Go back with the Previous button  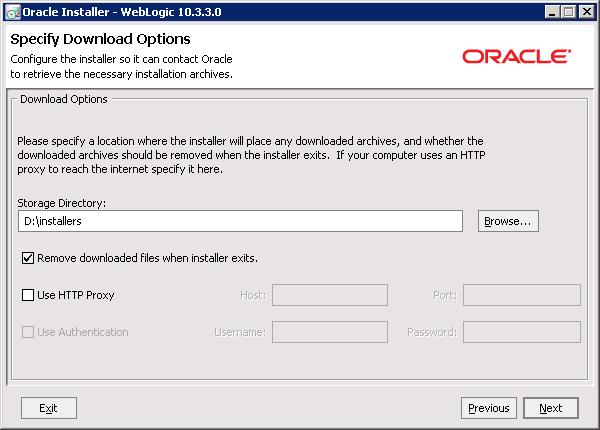[x=489, y=408]
